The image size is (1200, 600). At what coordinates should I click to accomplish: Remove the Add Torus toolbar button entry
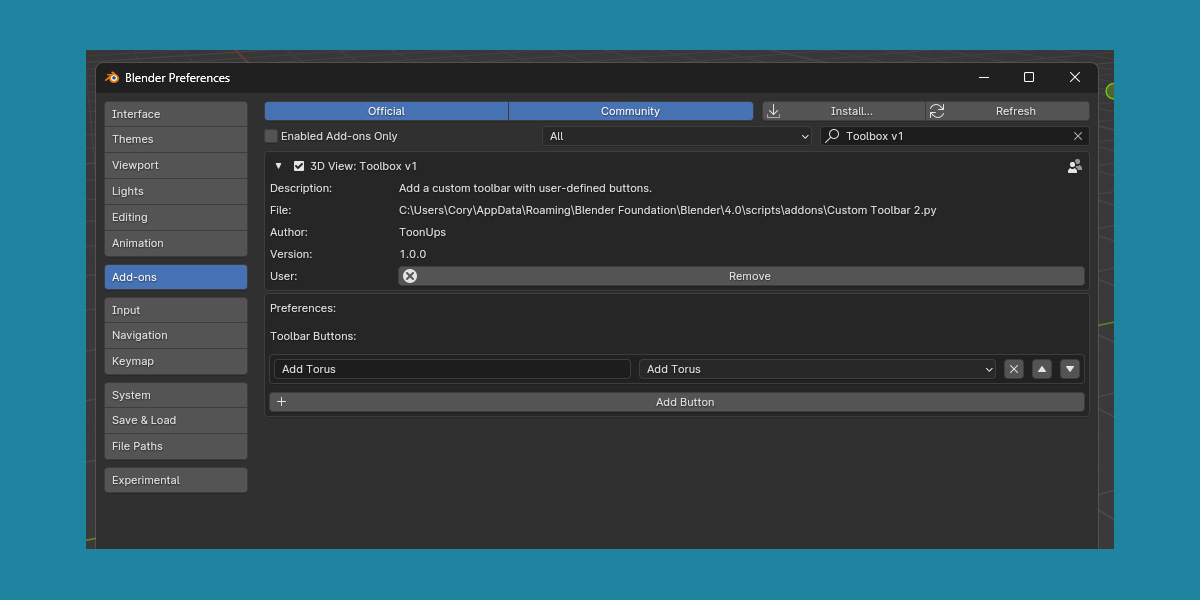1014,369
